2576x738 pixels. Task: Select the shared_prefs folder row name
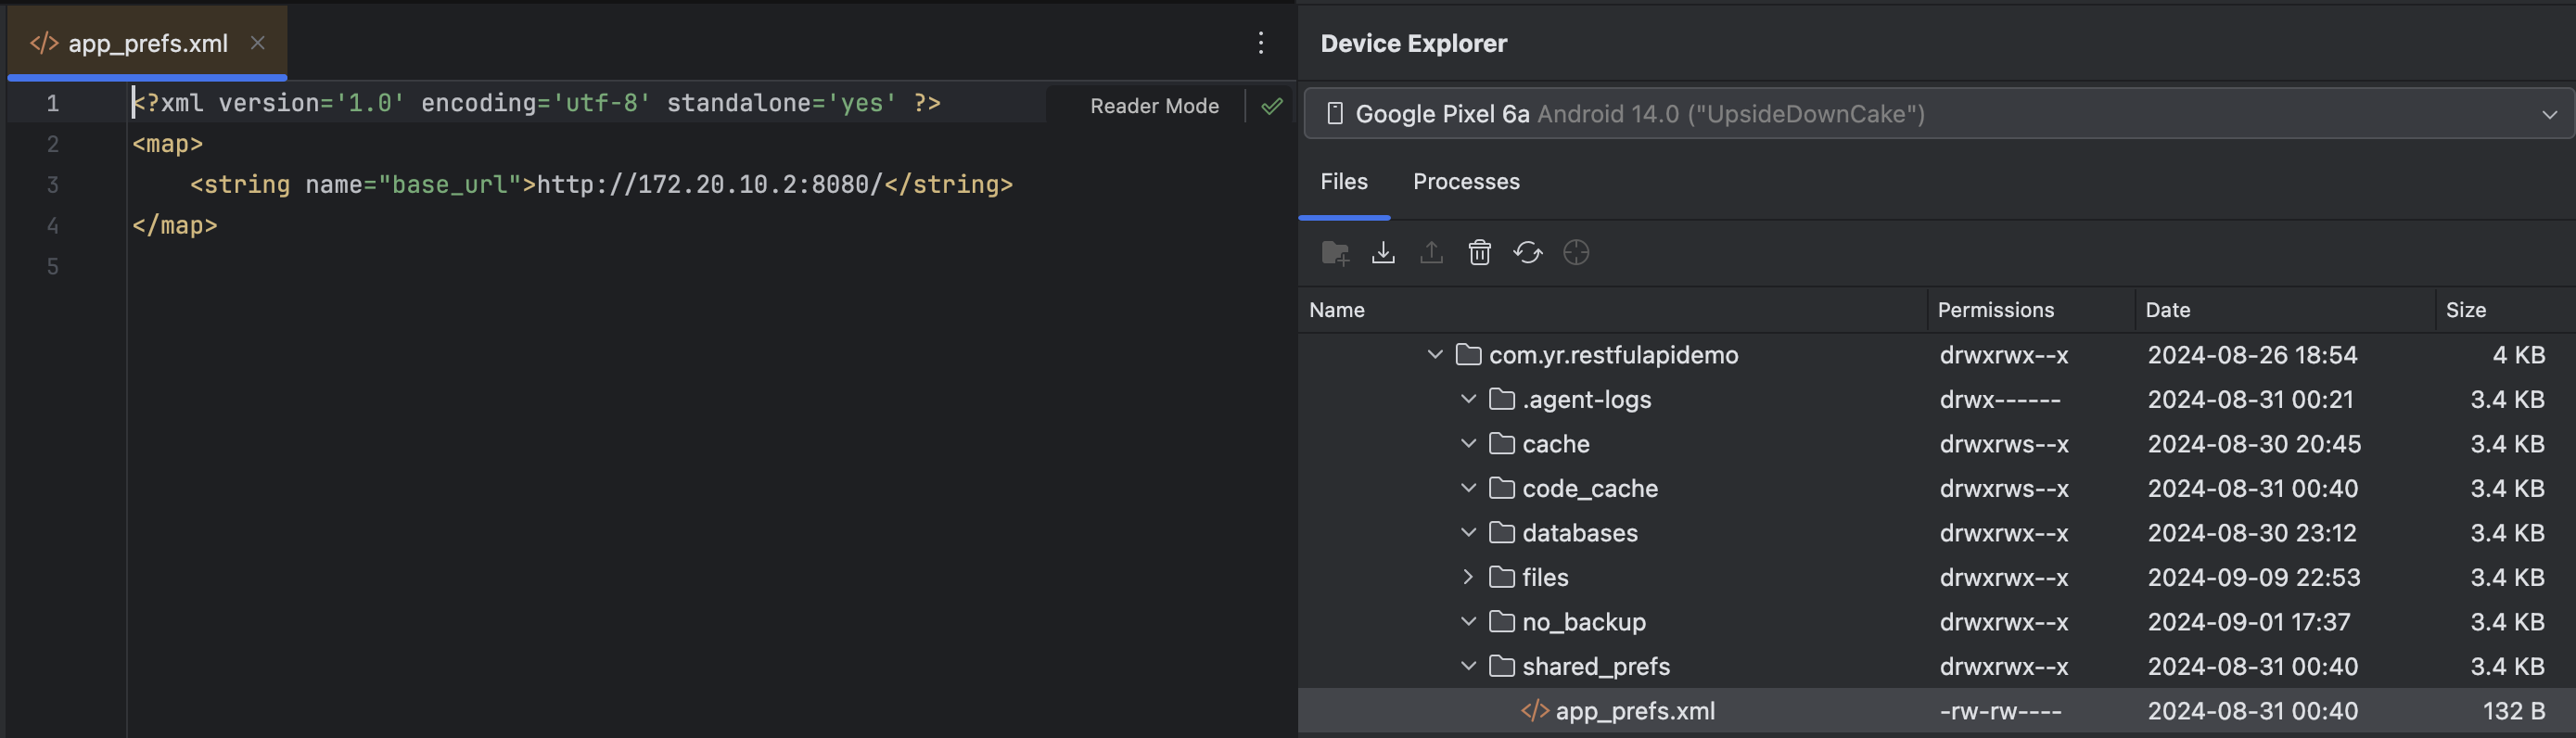point(1596,667)
